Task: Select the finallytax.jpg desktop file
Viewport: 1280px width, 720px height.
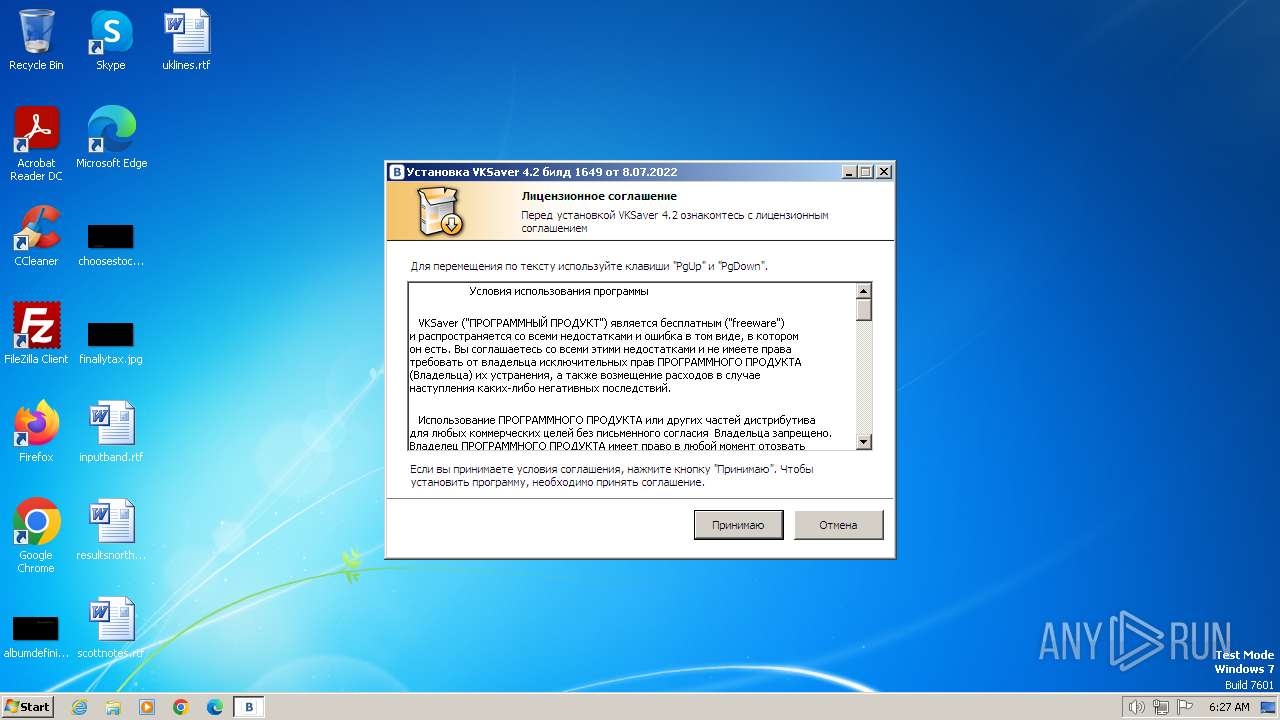Action: [x=111, y=343]
